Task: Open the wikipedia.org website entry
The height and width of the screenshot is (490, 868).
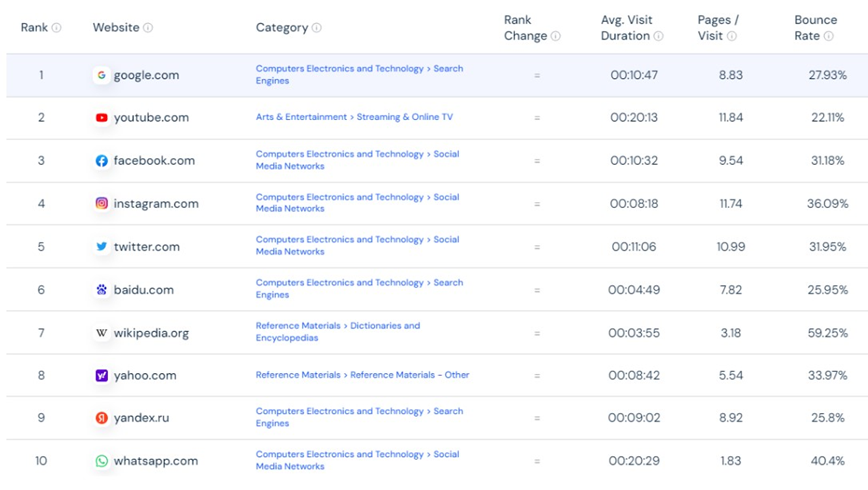Action: point(151,333)
